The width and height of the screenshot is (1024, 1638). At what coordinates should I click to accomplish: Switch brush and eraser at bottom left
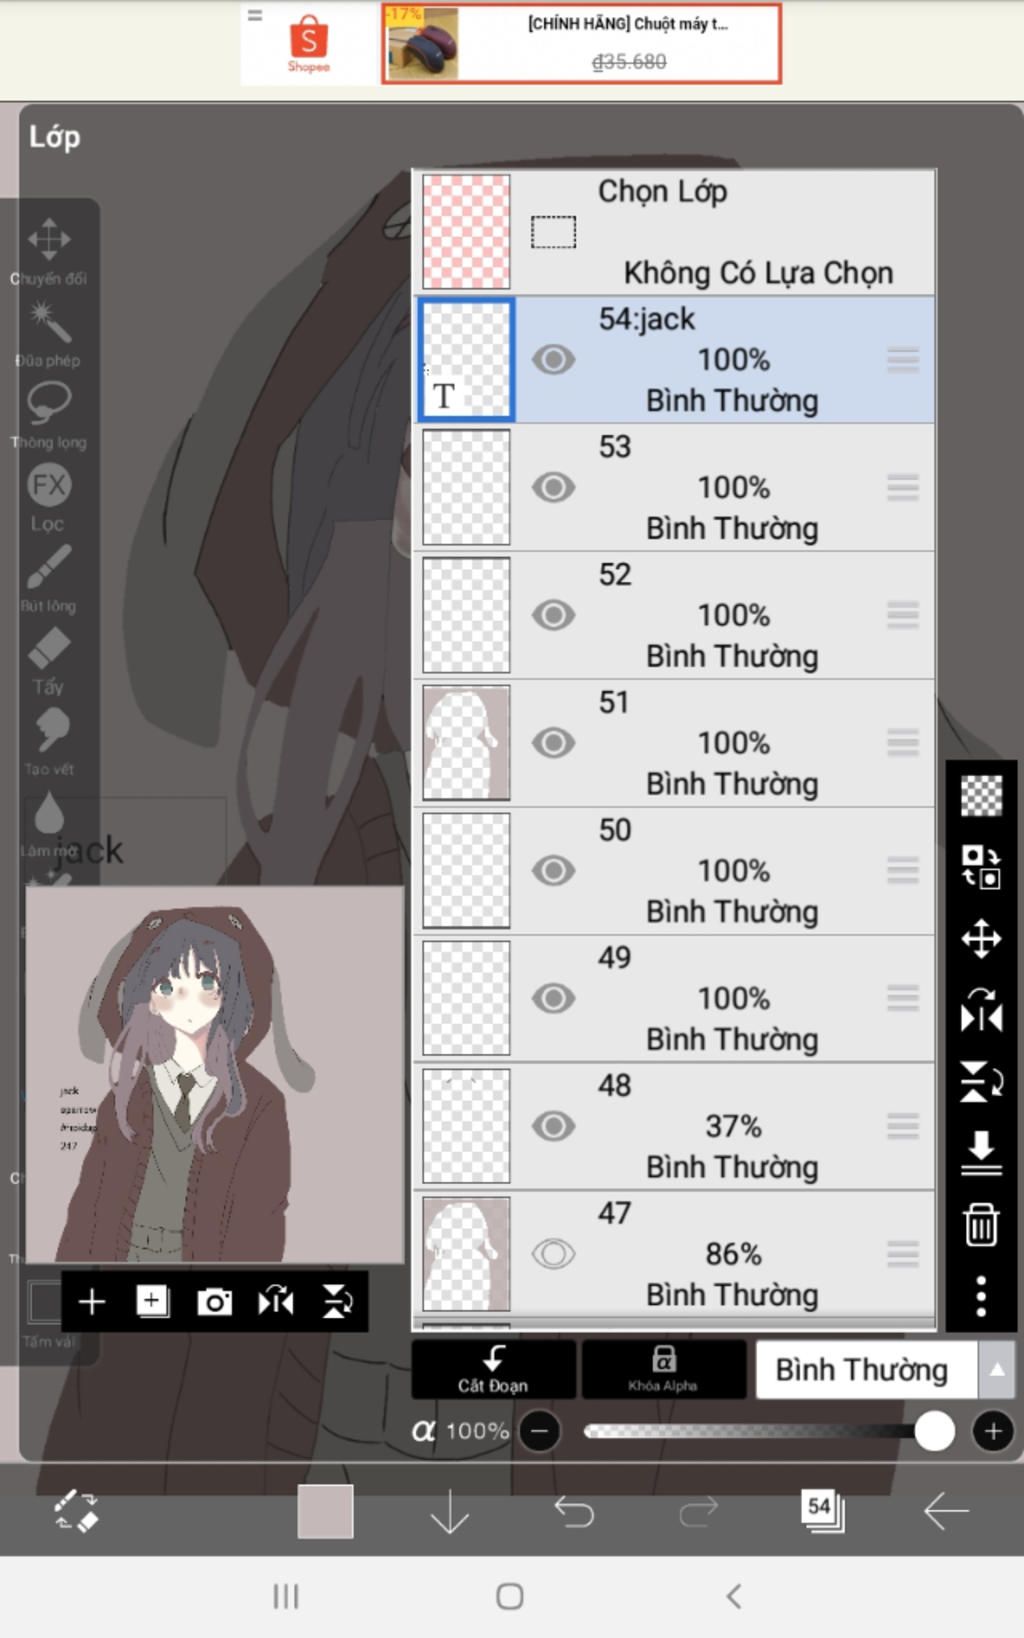[x=75, y=1511]
